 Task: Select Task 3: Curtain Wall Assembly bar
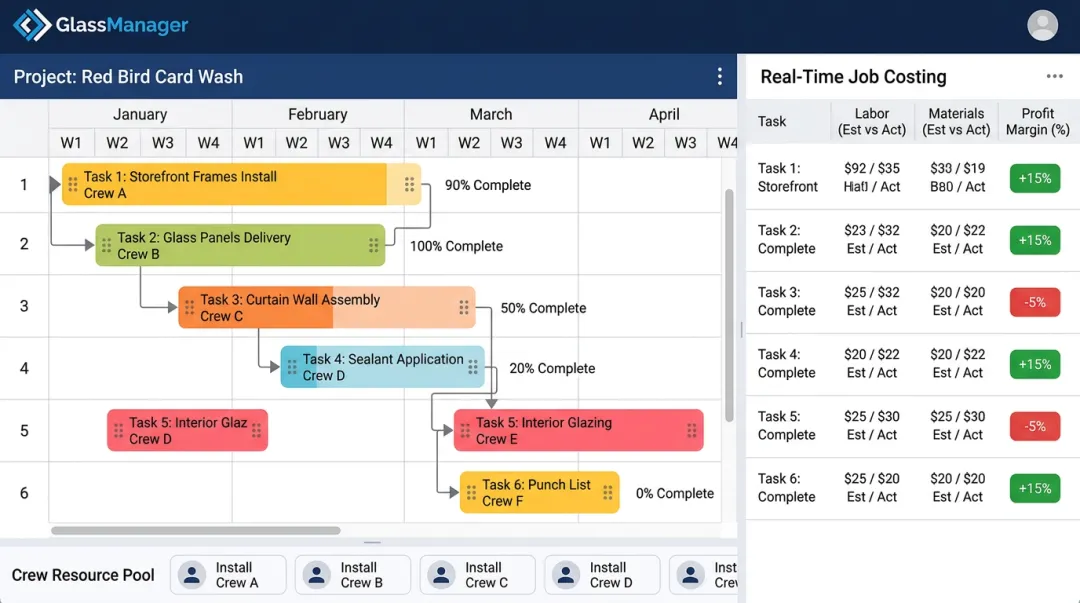(x=326, y=307)
